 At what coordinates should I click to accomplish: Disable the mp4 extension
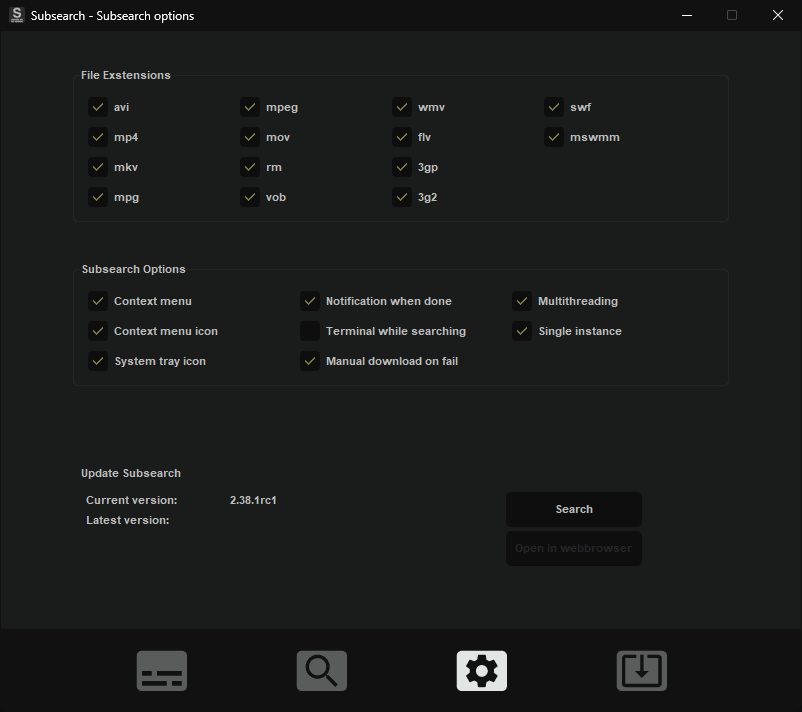coord(98,137)
